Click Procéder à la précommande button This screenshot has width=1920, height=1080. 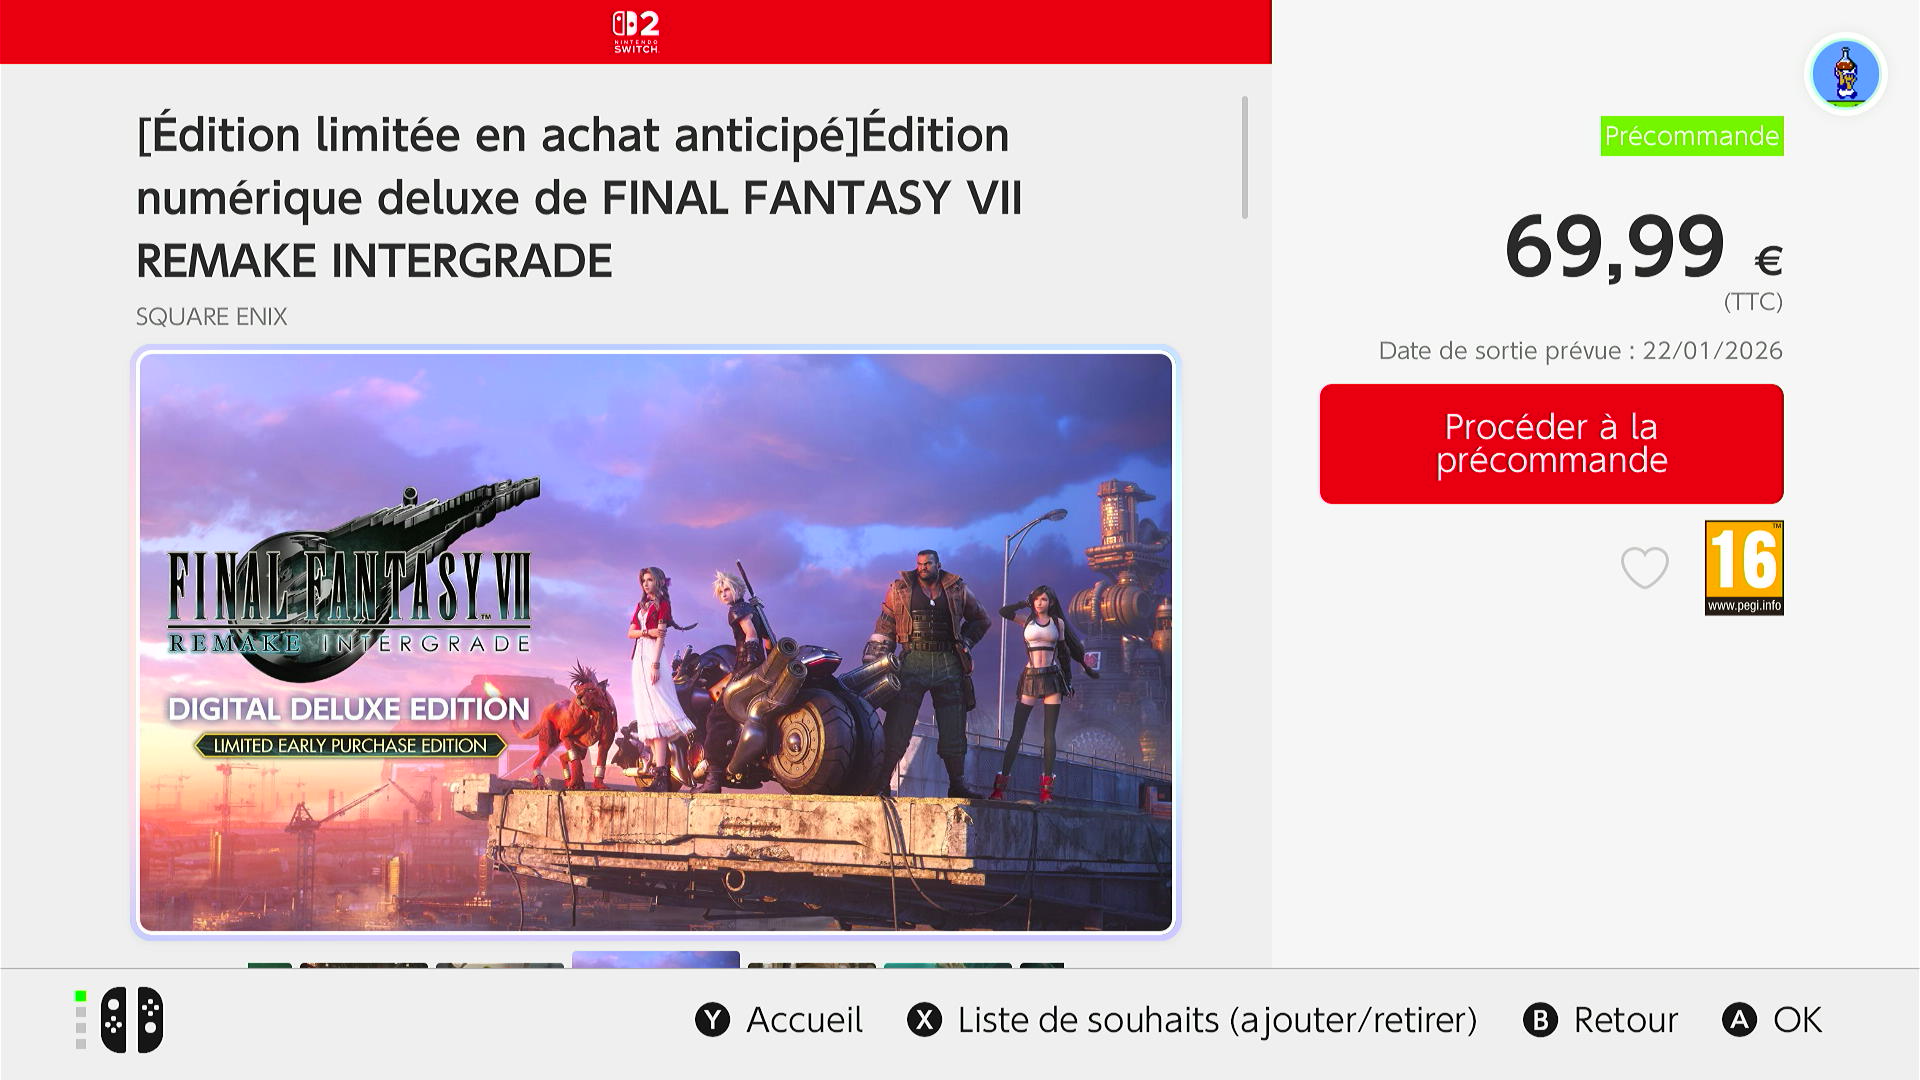1551,443
